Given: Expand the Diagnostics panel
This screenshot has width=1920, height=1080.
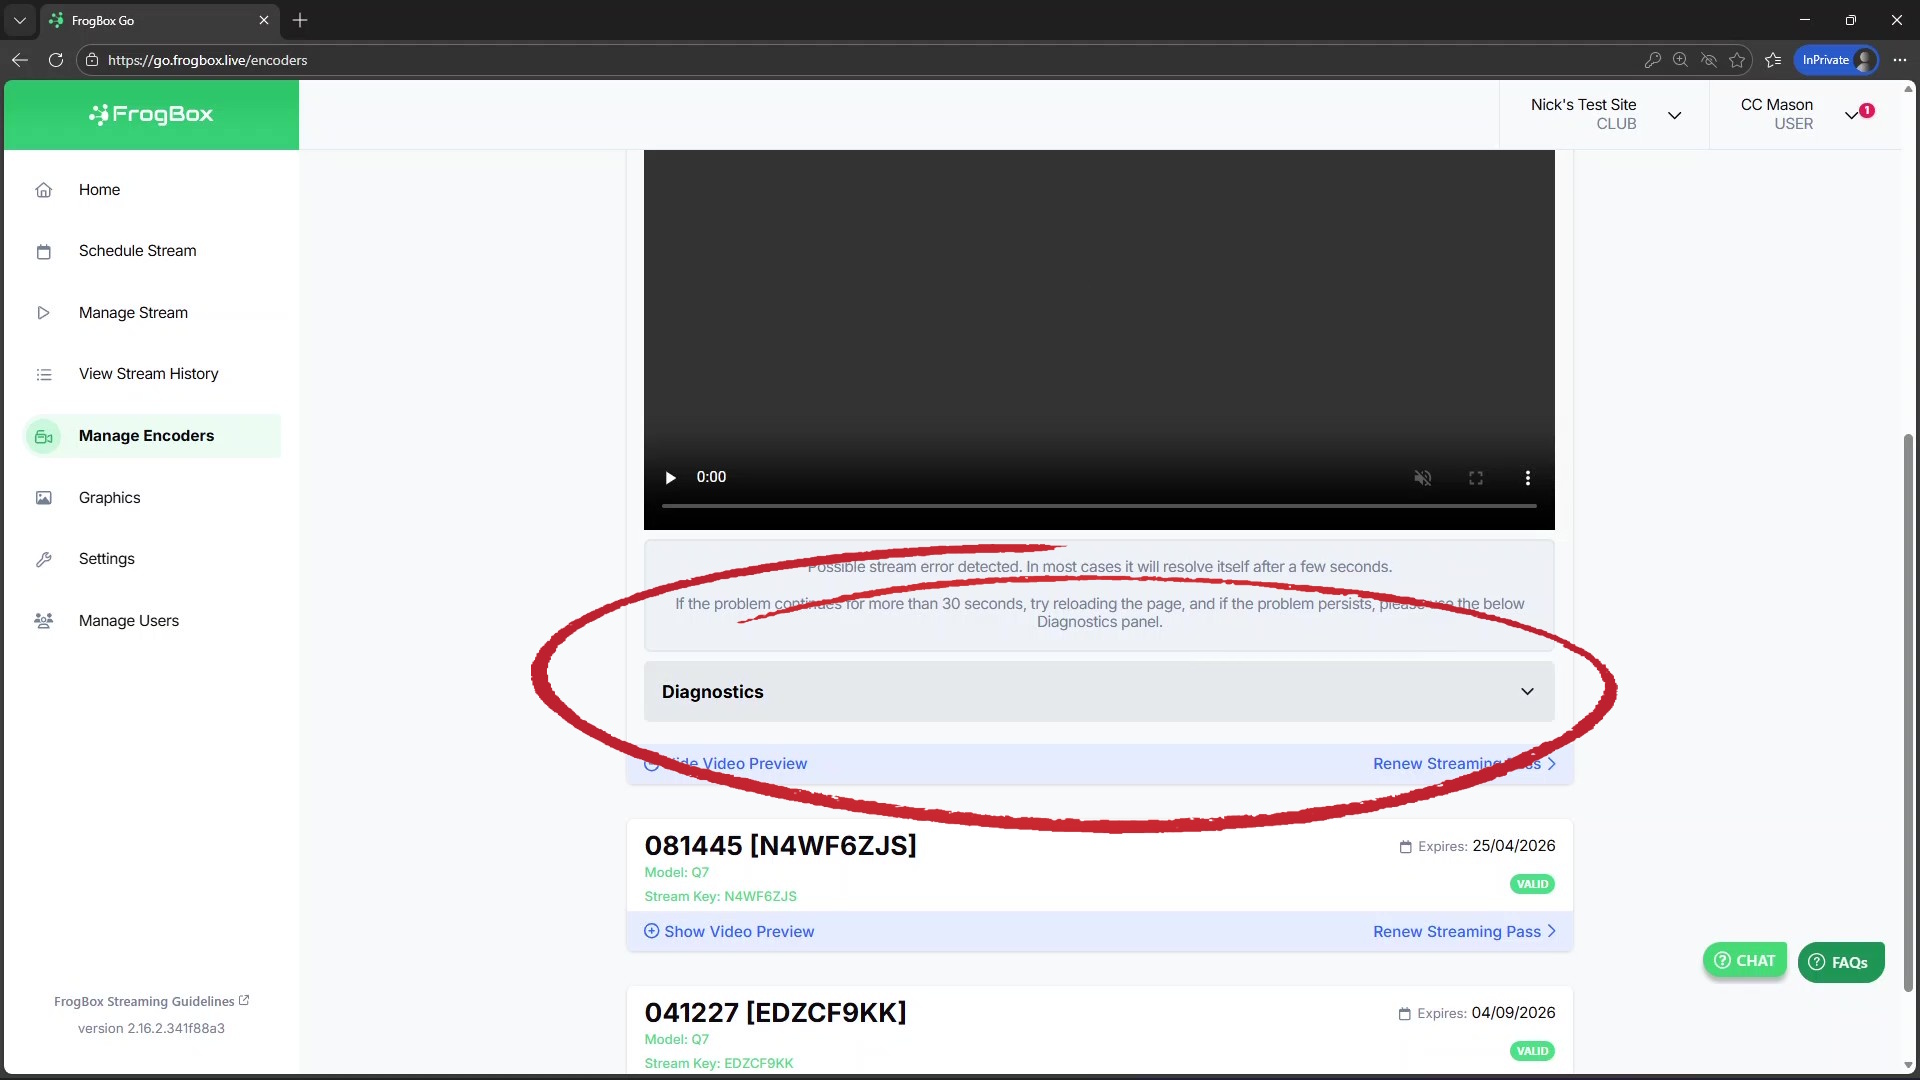Looking at the screenshot, I should tap(1098, 692).
